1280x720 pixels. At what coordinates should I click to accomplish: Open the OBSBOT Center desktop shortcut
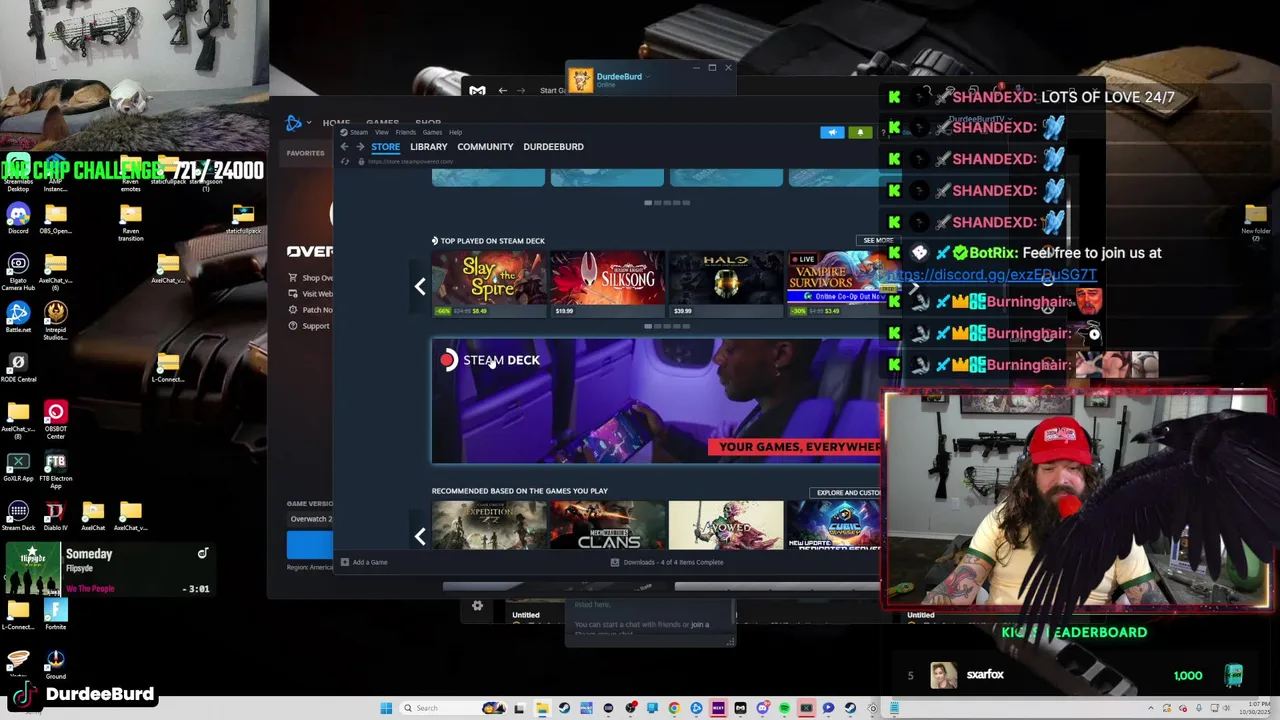[56, 422]
